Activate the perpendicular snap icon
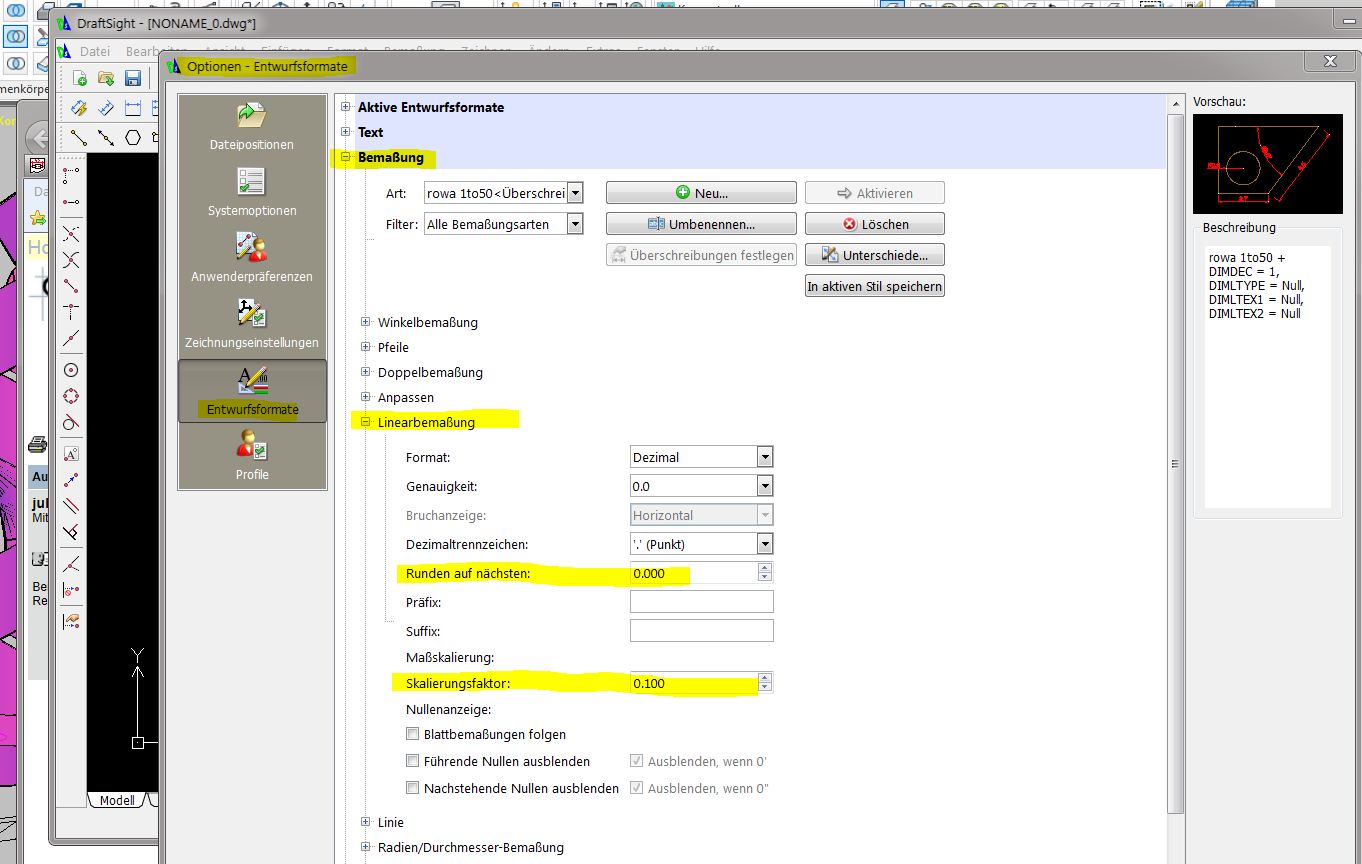 click(x=71, y=532)
